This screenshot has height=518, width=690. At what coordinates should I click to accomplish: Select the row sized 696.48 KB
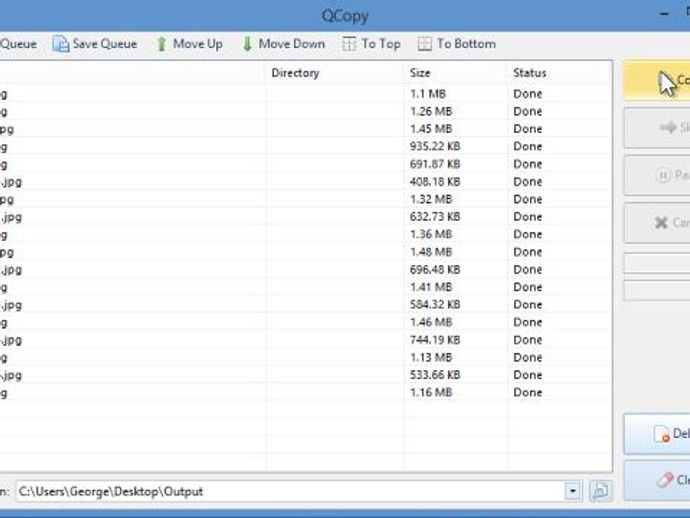coord(306,270)
